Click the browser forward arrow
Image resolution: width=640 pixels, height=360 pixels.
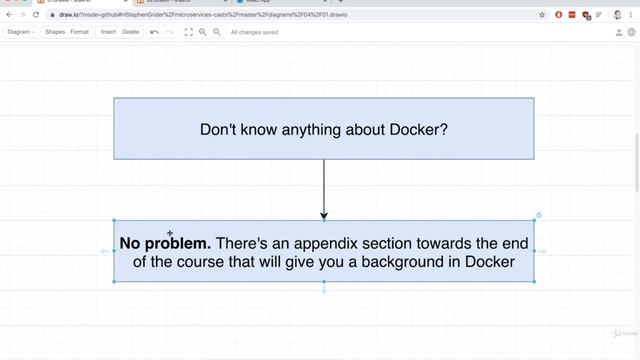[x=22, y=15]
